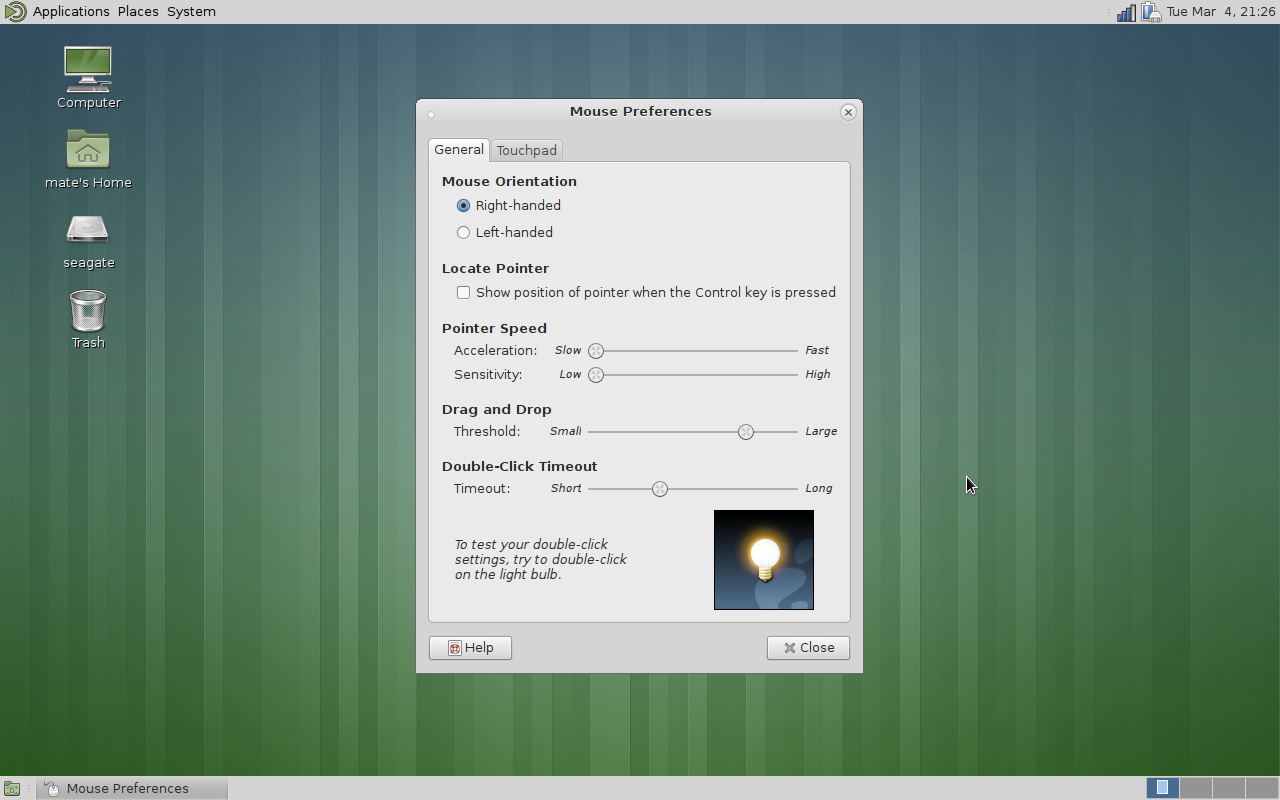Select the Right-handed radio button

click(x=463, y=206)
